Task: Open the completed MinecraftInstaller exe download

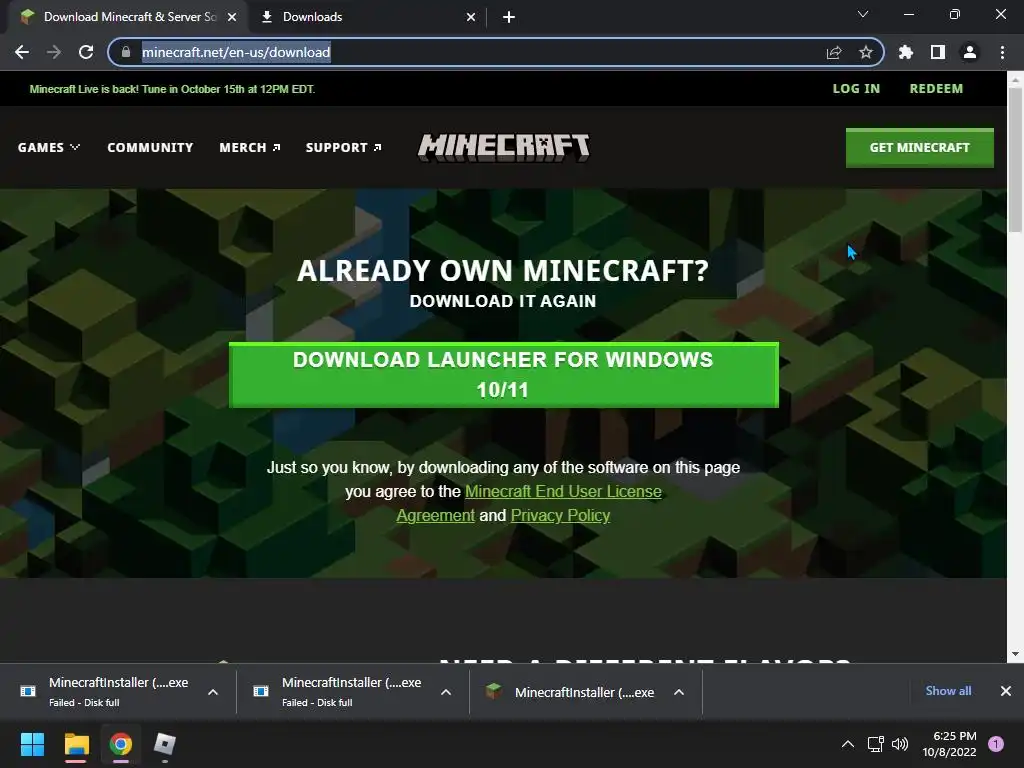Action: [571, 692]
